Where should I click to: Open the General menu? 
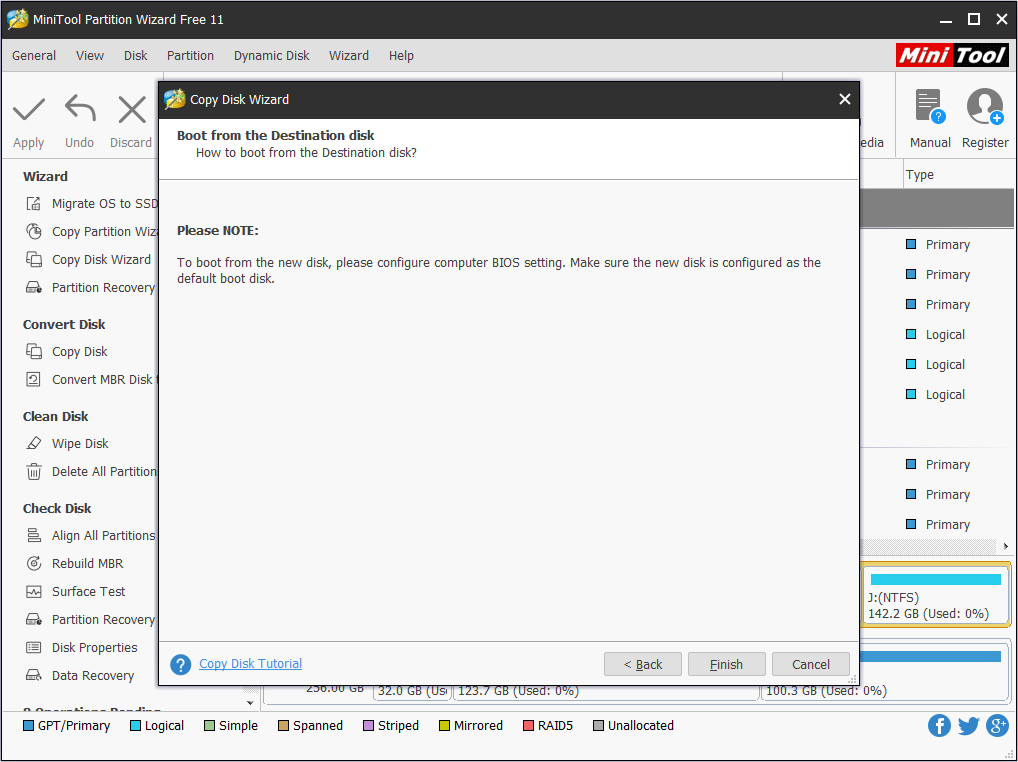point(34,56)
